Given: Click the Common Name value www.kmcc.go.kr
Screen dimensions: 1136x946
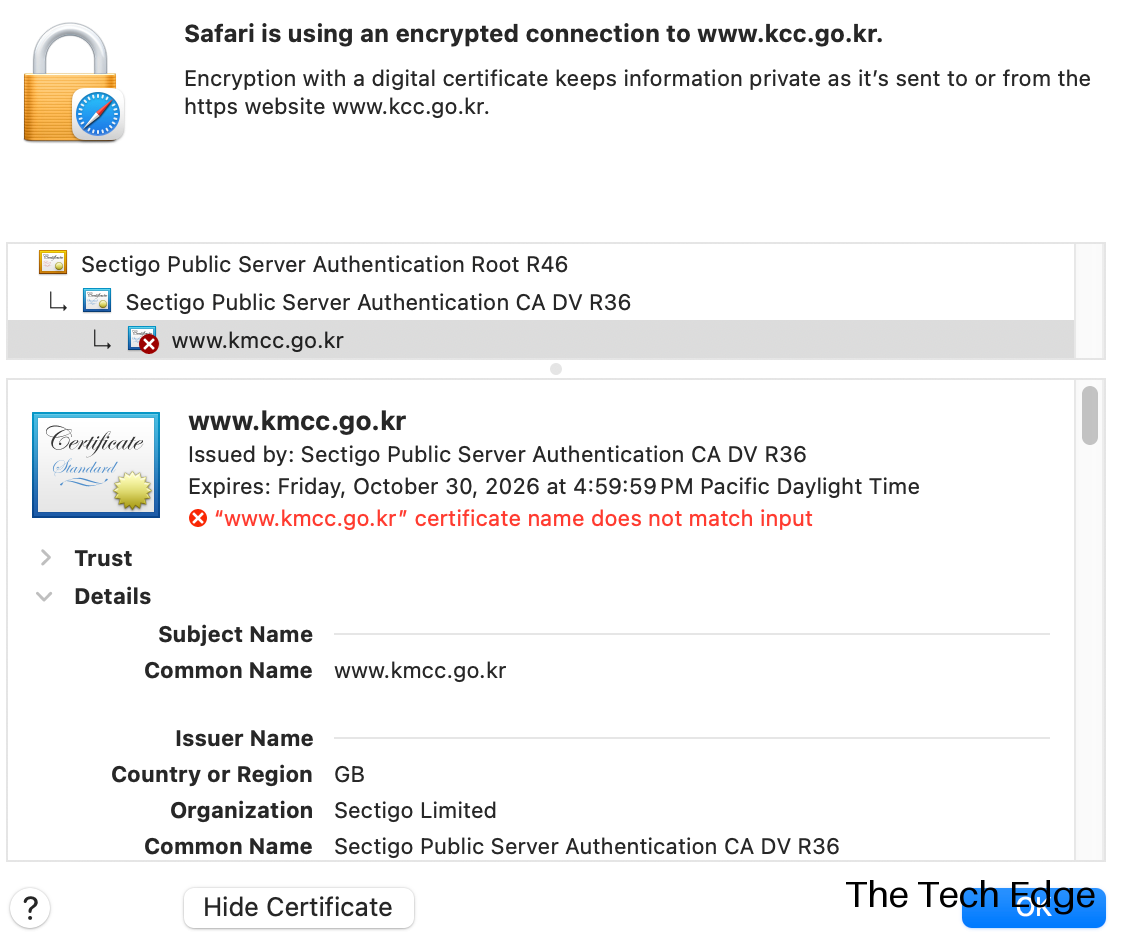Looking at the screenshot, I should click(x=420, y=671).
